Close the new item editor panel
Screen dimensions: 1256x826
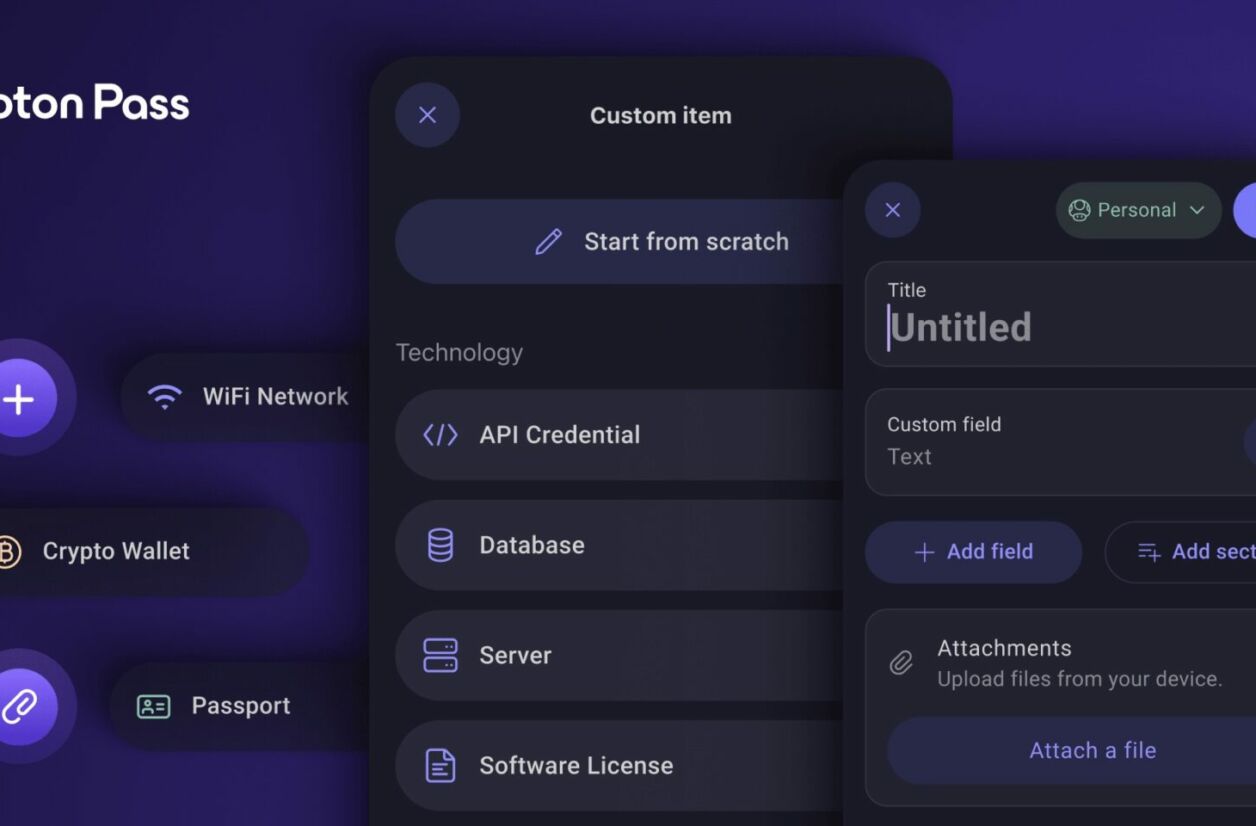[x=893, y=210]
